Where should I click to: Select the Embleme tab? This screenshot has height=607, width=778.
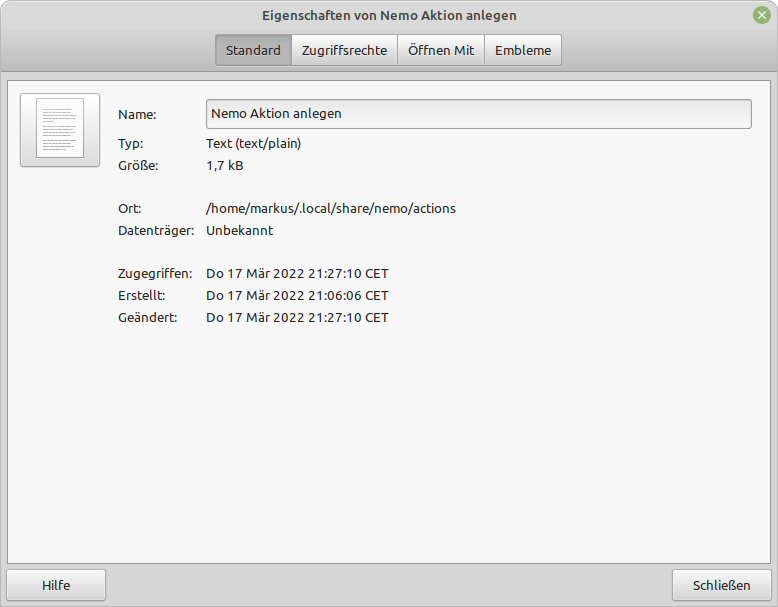523,50
